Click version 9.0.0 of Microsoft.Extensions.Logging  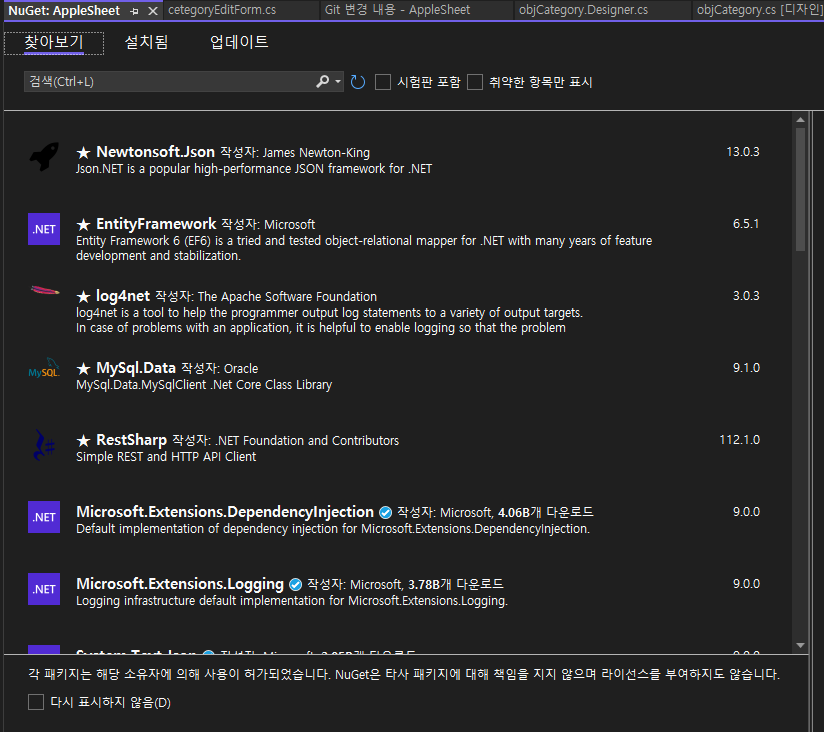746,584
